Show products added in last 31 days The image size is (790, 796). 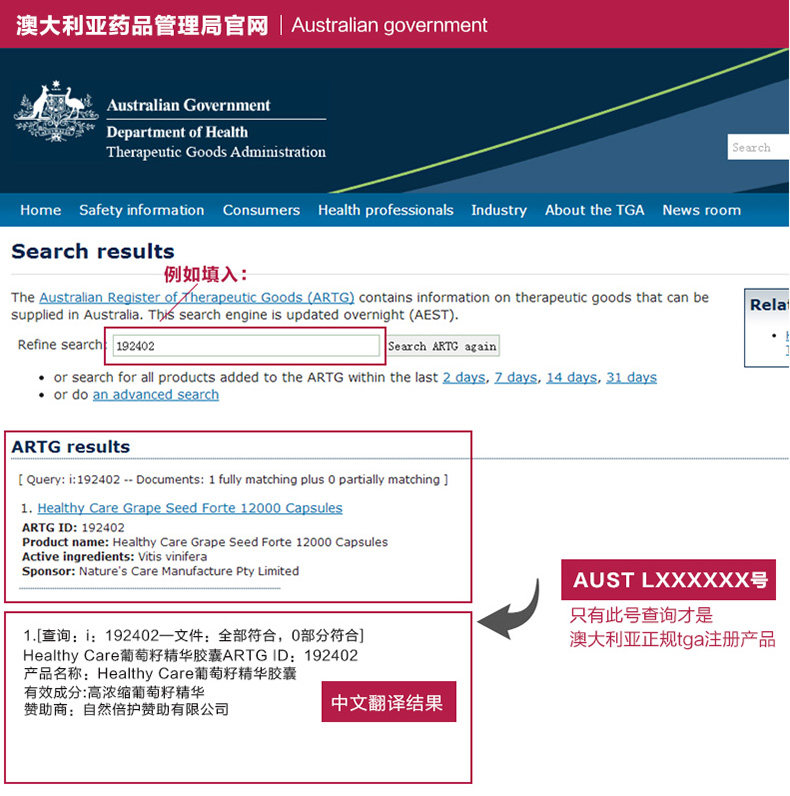(x=631, y=377)
